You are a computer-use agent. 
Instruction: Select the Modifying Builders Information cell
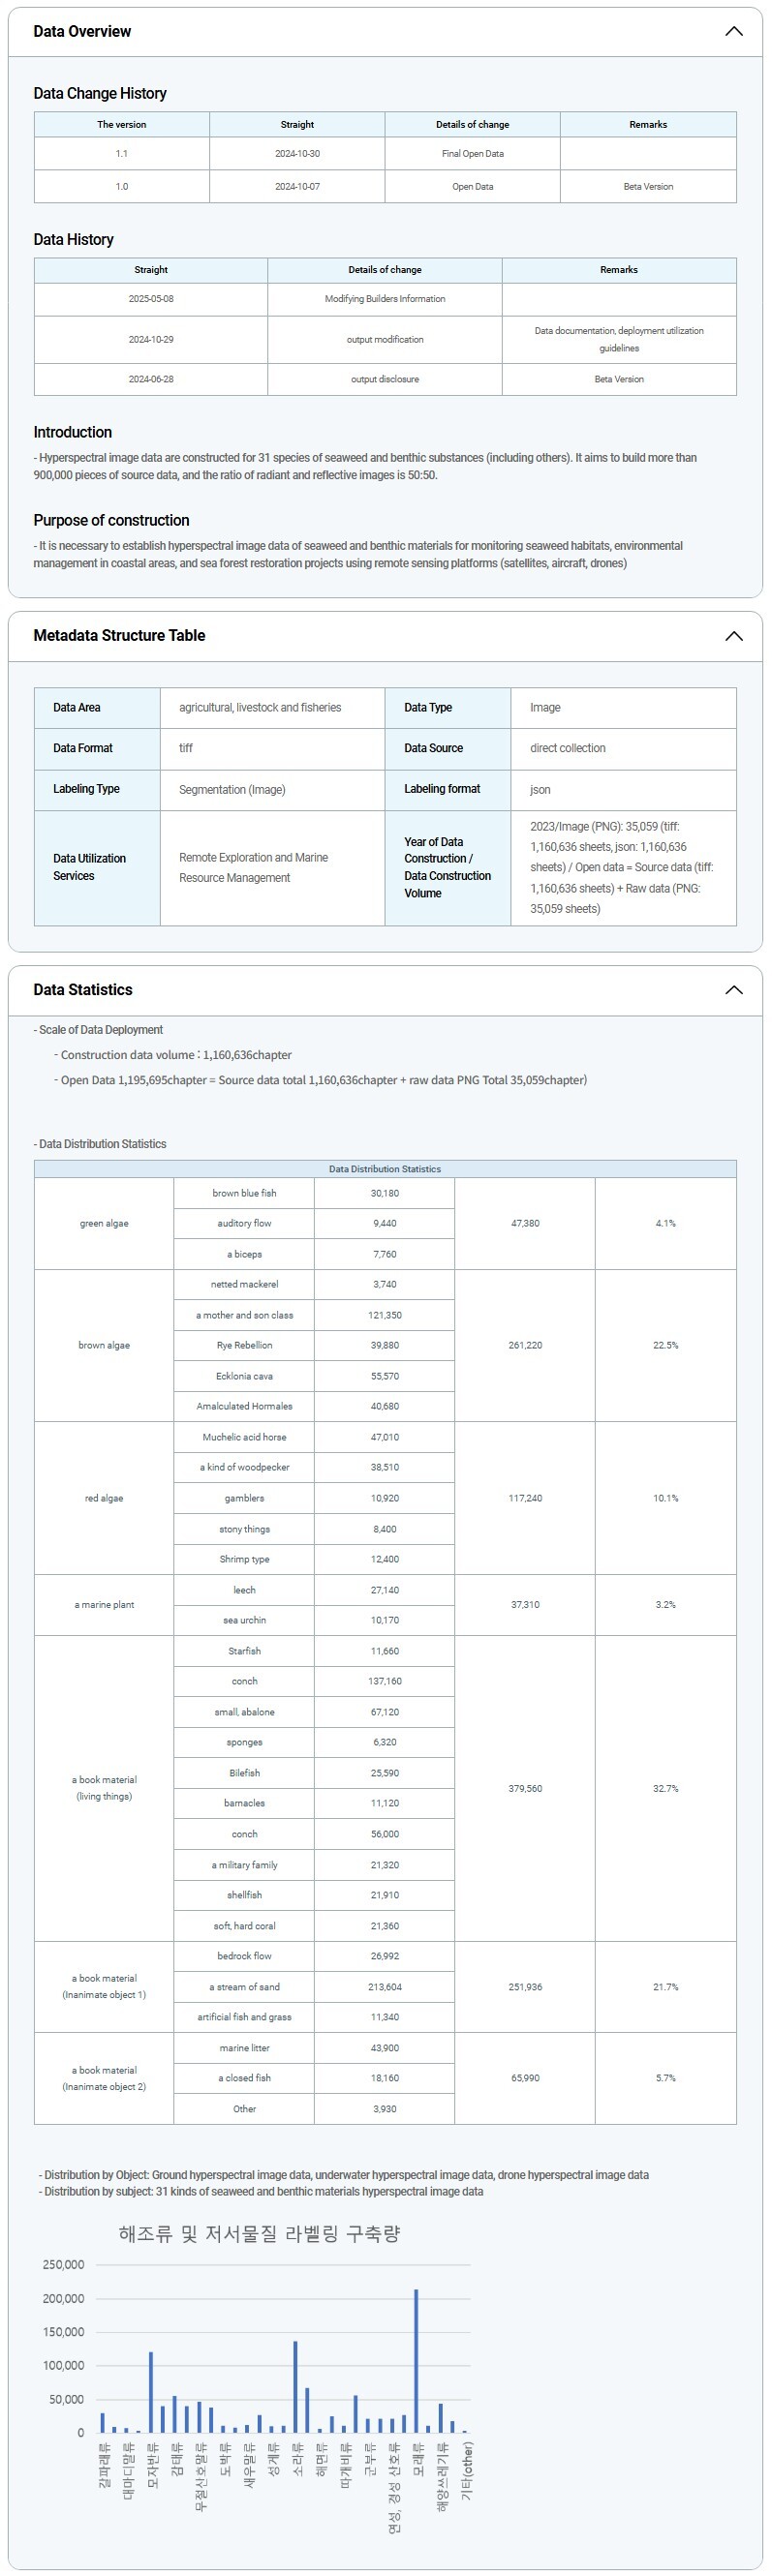(384, 299)
